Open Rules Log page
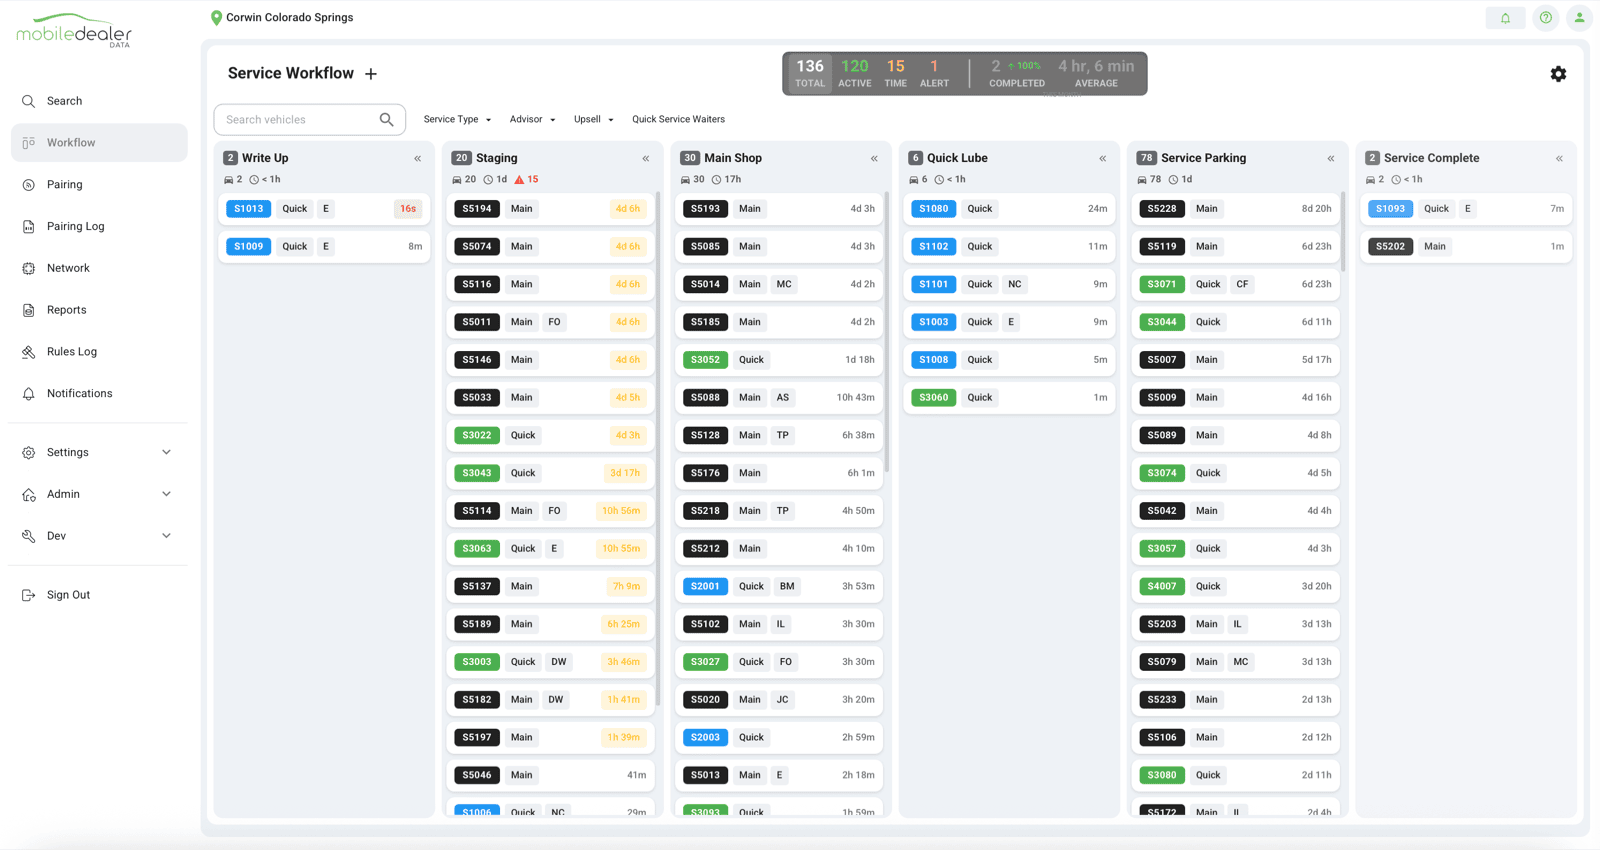This screenshot has height=850, width=1600. click(71, 352)
